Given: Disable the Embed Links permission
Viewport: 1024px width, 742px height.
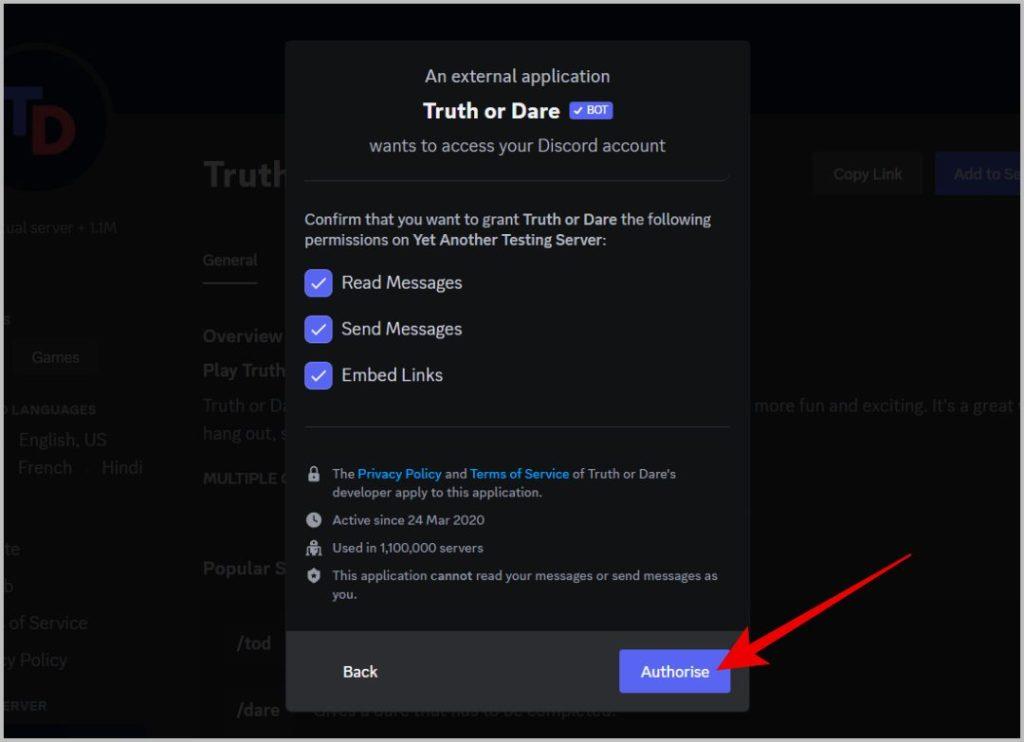Looking at the screenshot, I should [318, 376].
